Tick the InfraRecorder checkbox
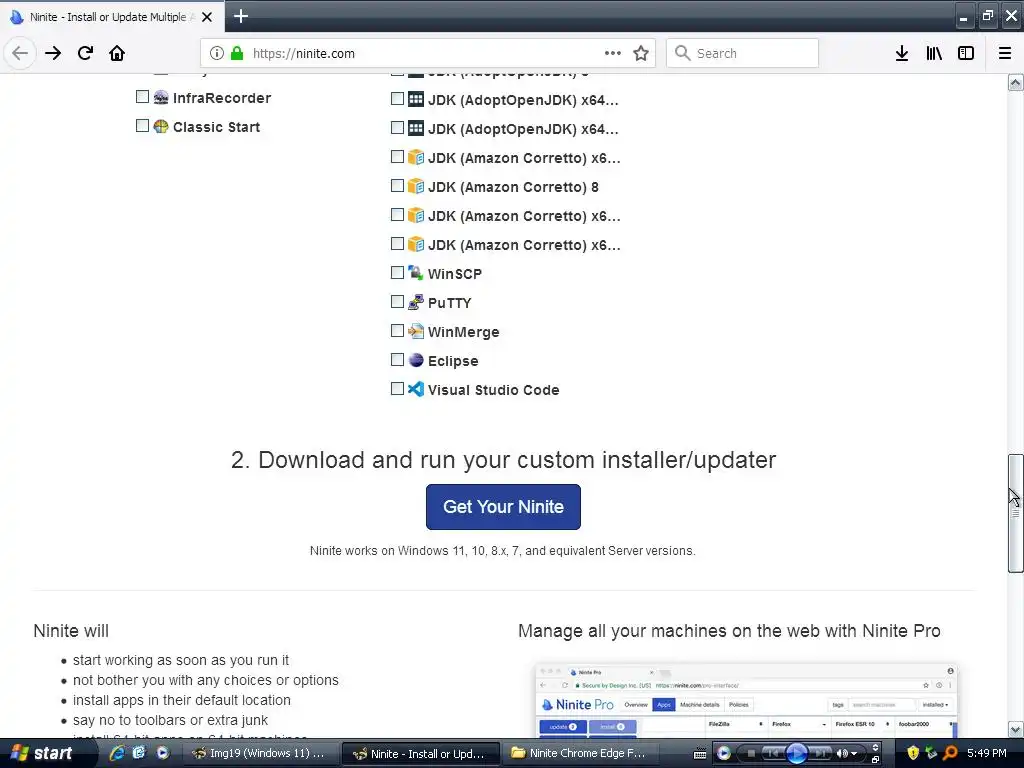The height and width of the screenshot is (768, 1024). click(x=142, y=97)
